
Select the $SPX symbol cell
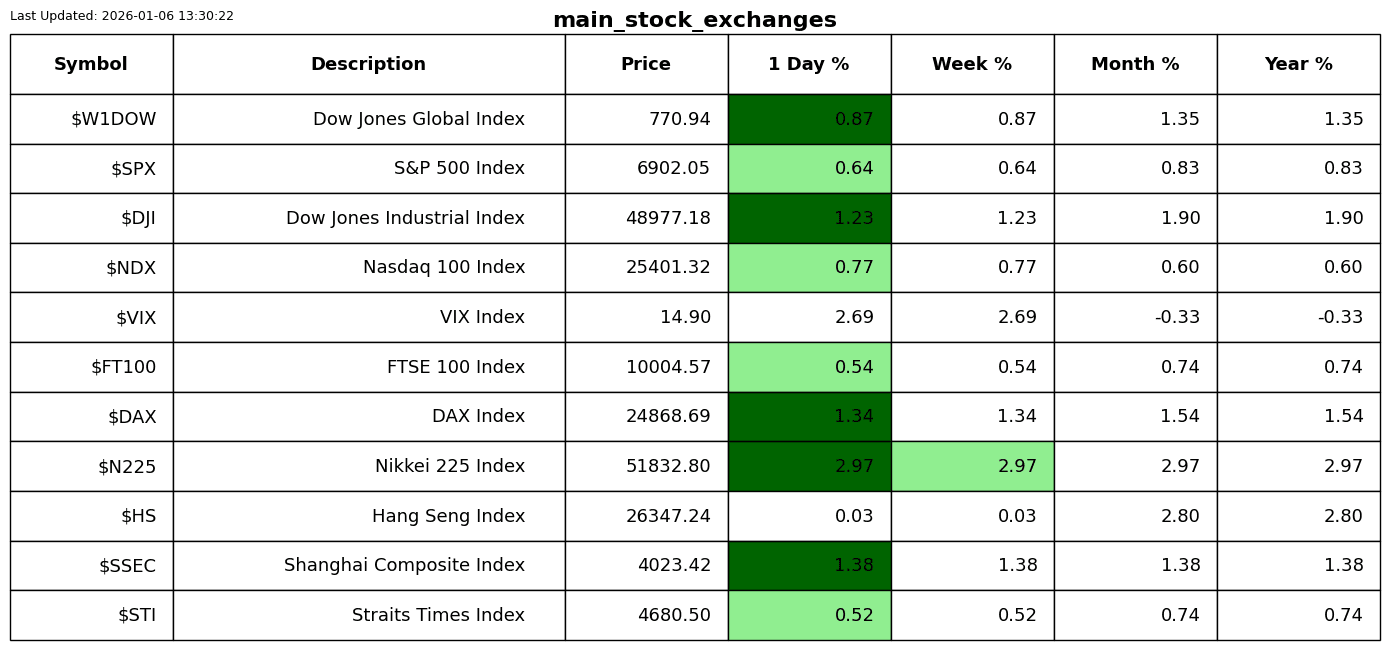133,169
